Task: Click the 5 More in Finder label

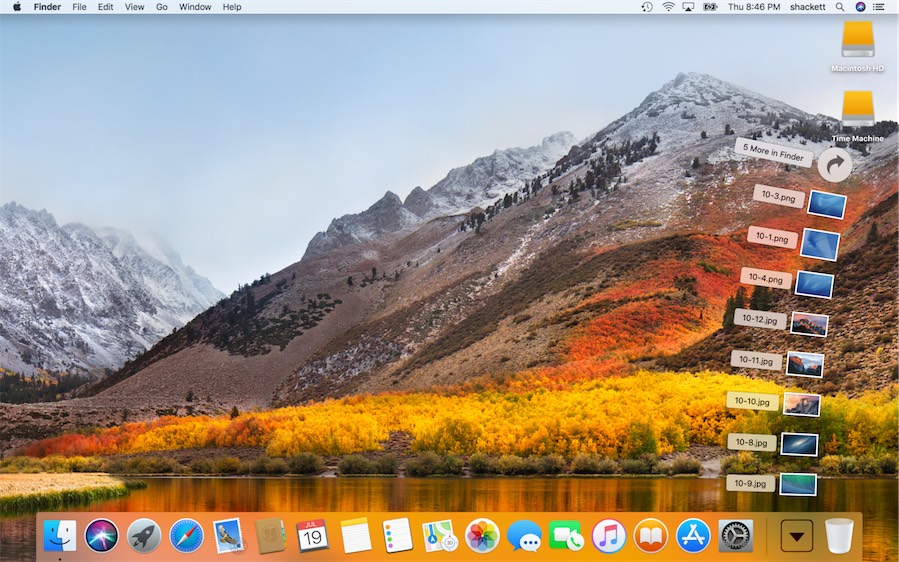Action: tap(773, 153)
